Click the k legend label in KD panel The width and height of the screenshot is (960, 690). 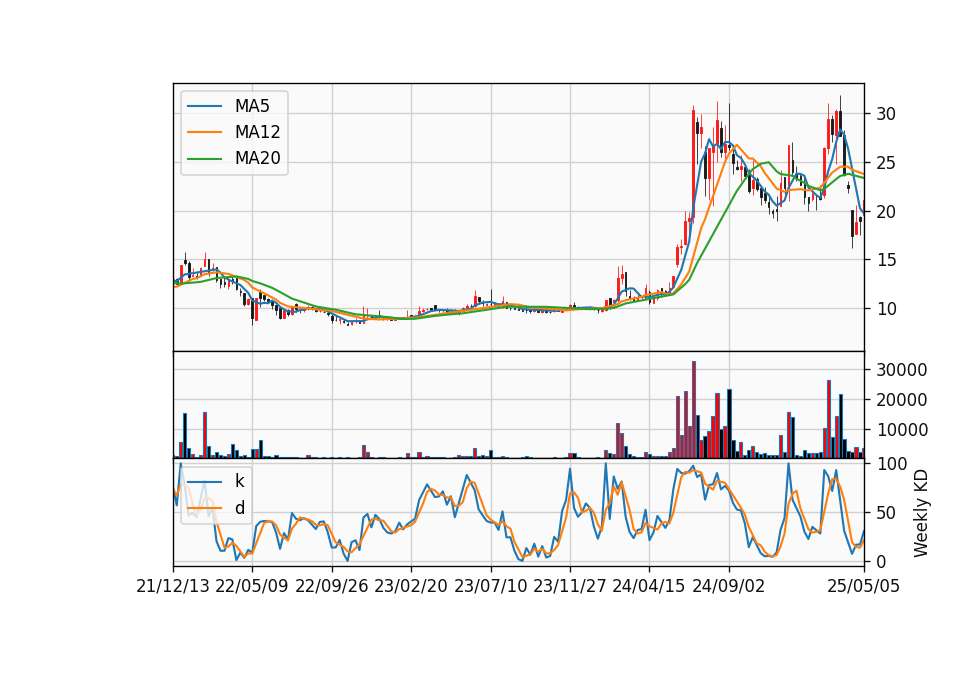click(239, 481)
